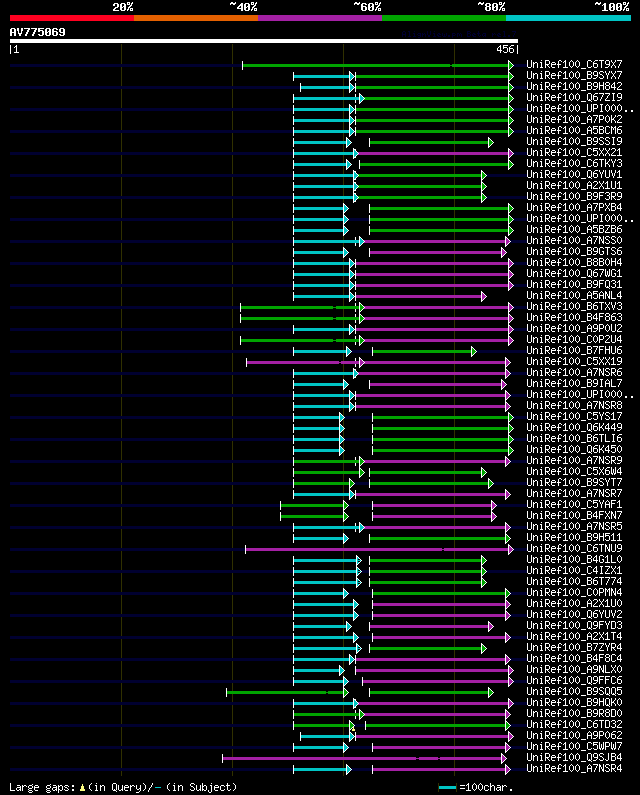Click the UniRef100_B7FHU6 label
The image size is (640, 795).
click(x=574, y=350)
